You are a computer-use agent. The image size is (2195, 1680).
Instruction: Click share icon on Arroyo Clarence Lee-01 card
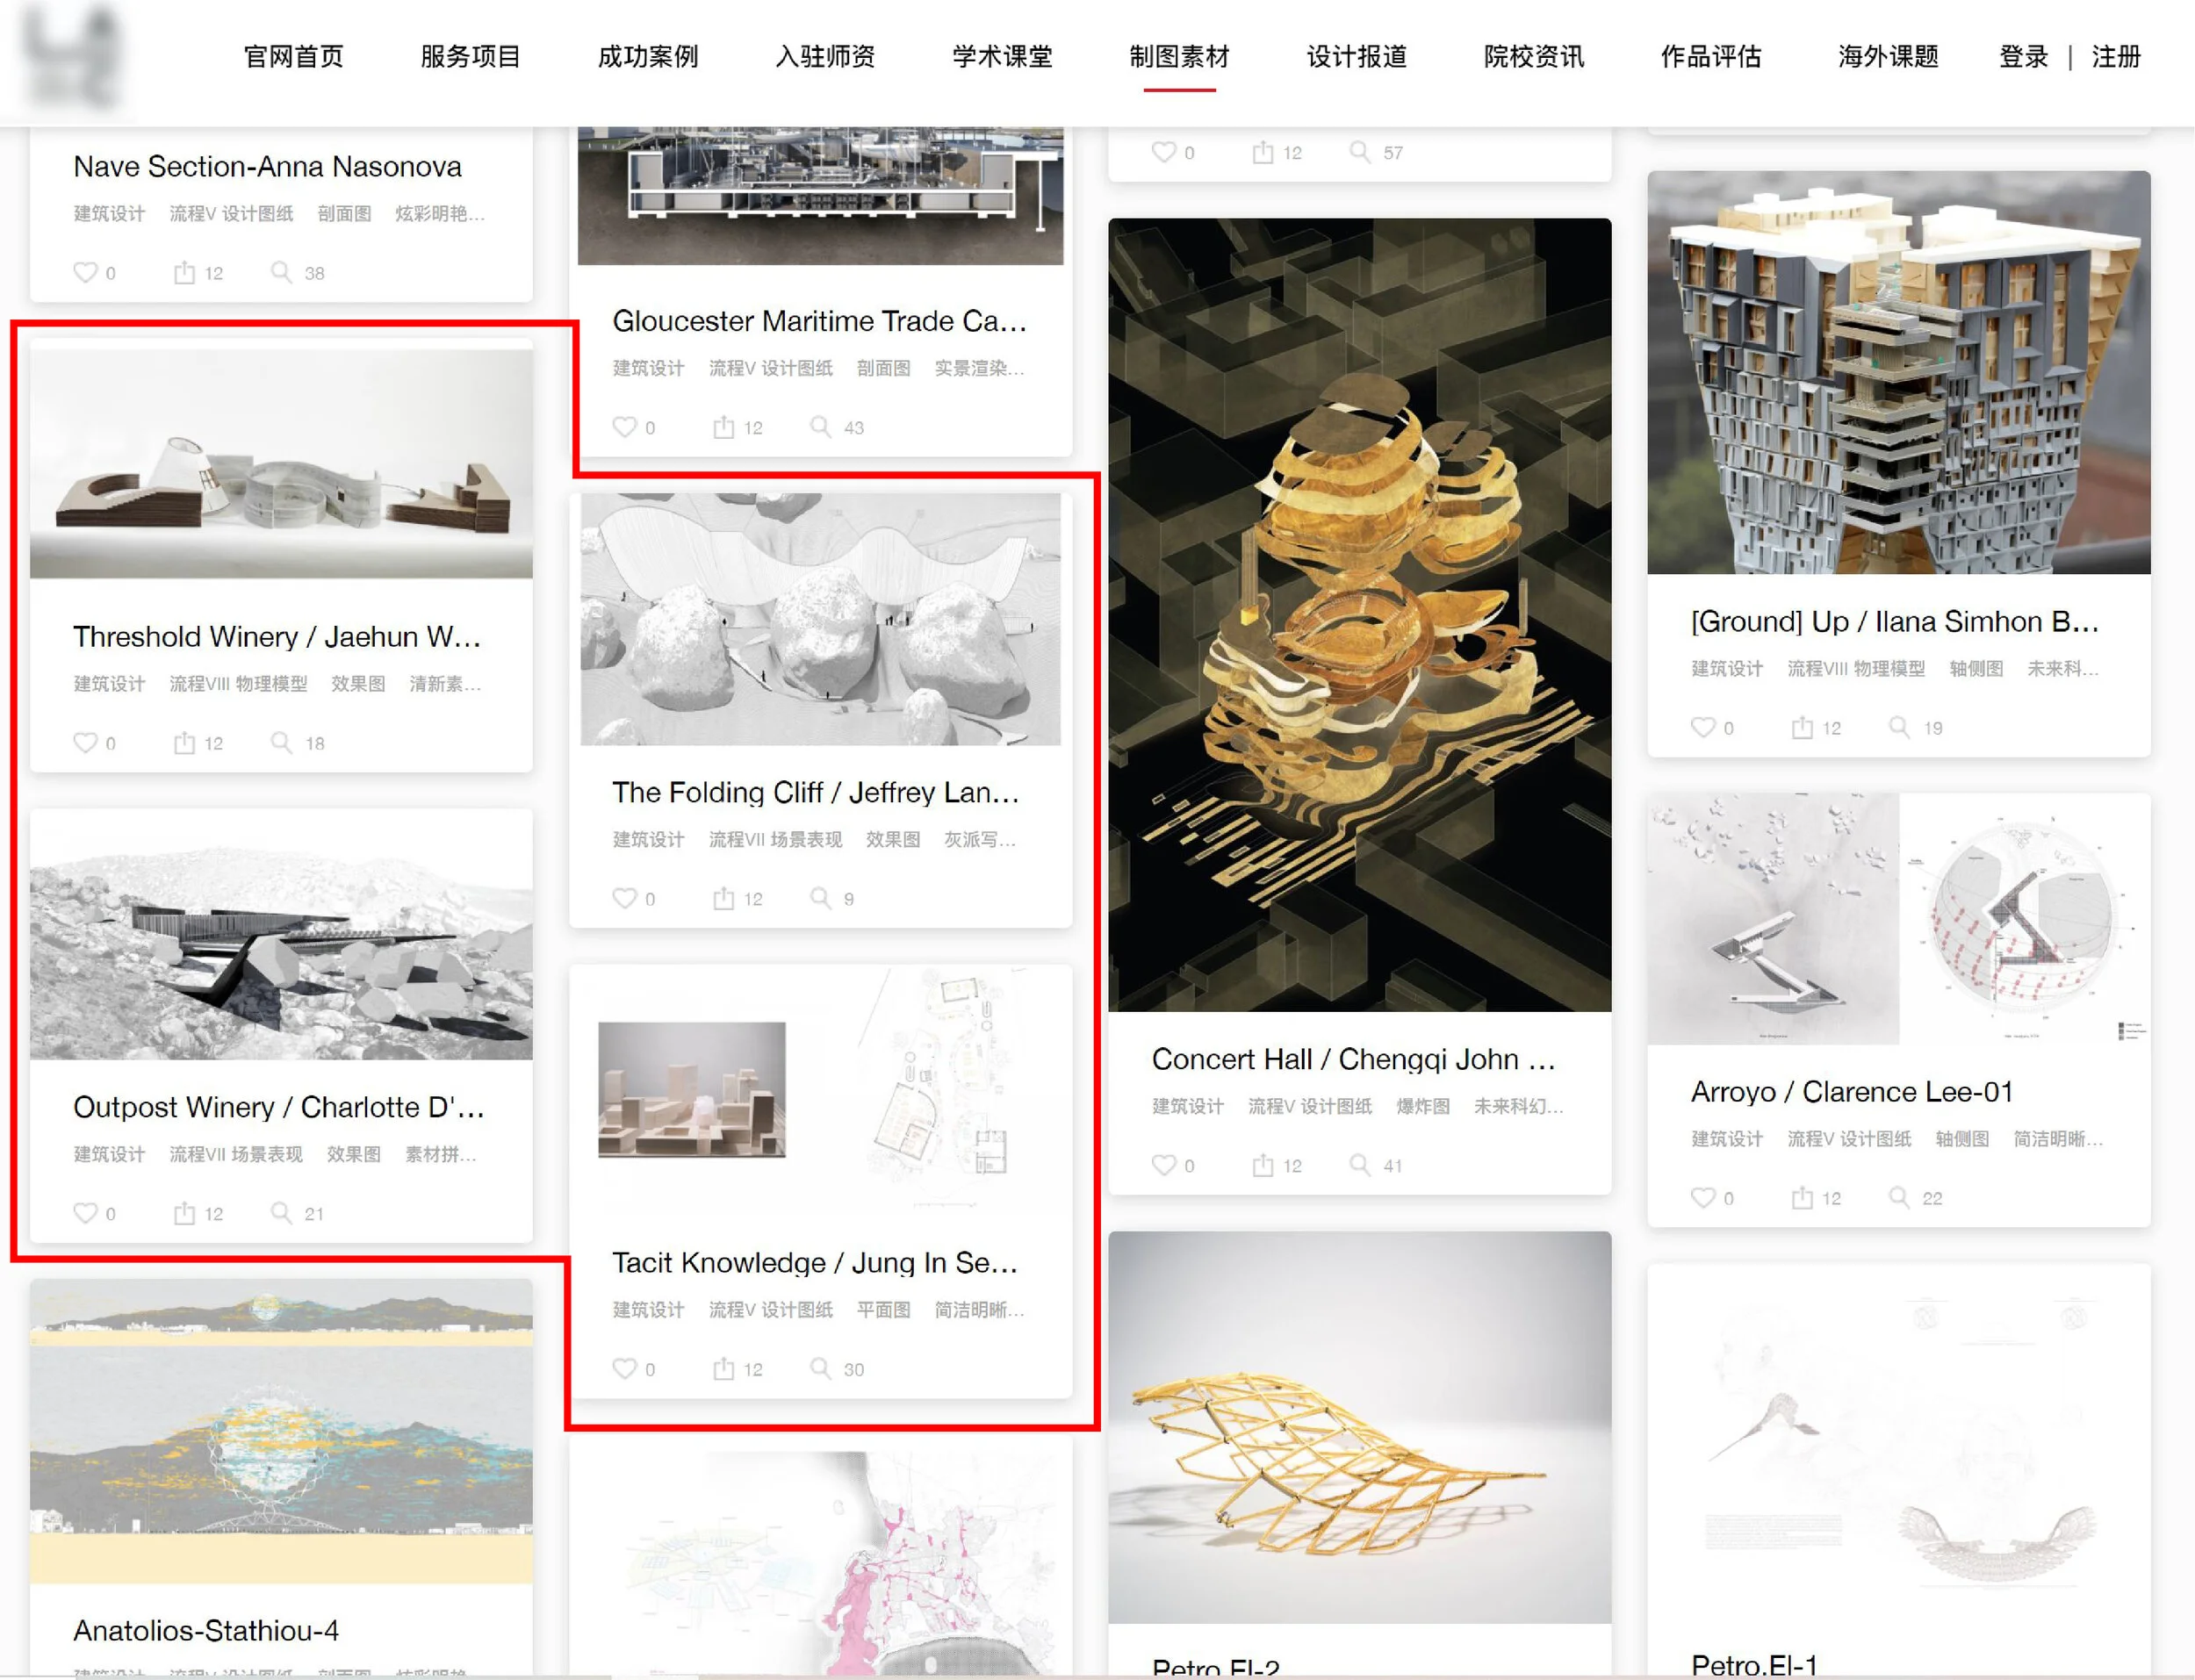click(1802, 1197)
